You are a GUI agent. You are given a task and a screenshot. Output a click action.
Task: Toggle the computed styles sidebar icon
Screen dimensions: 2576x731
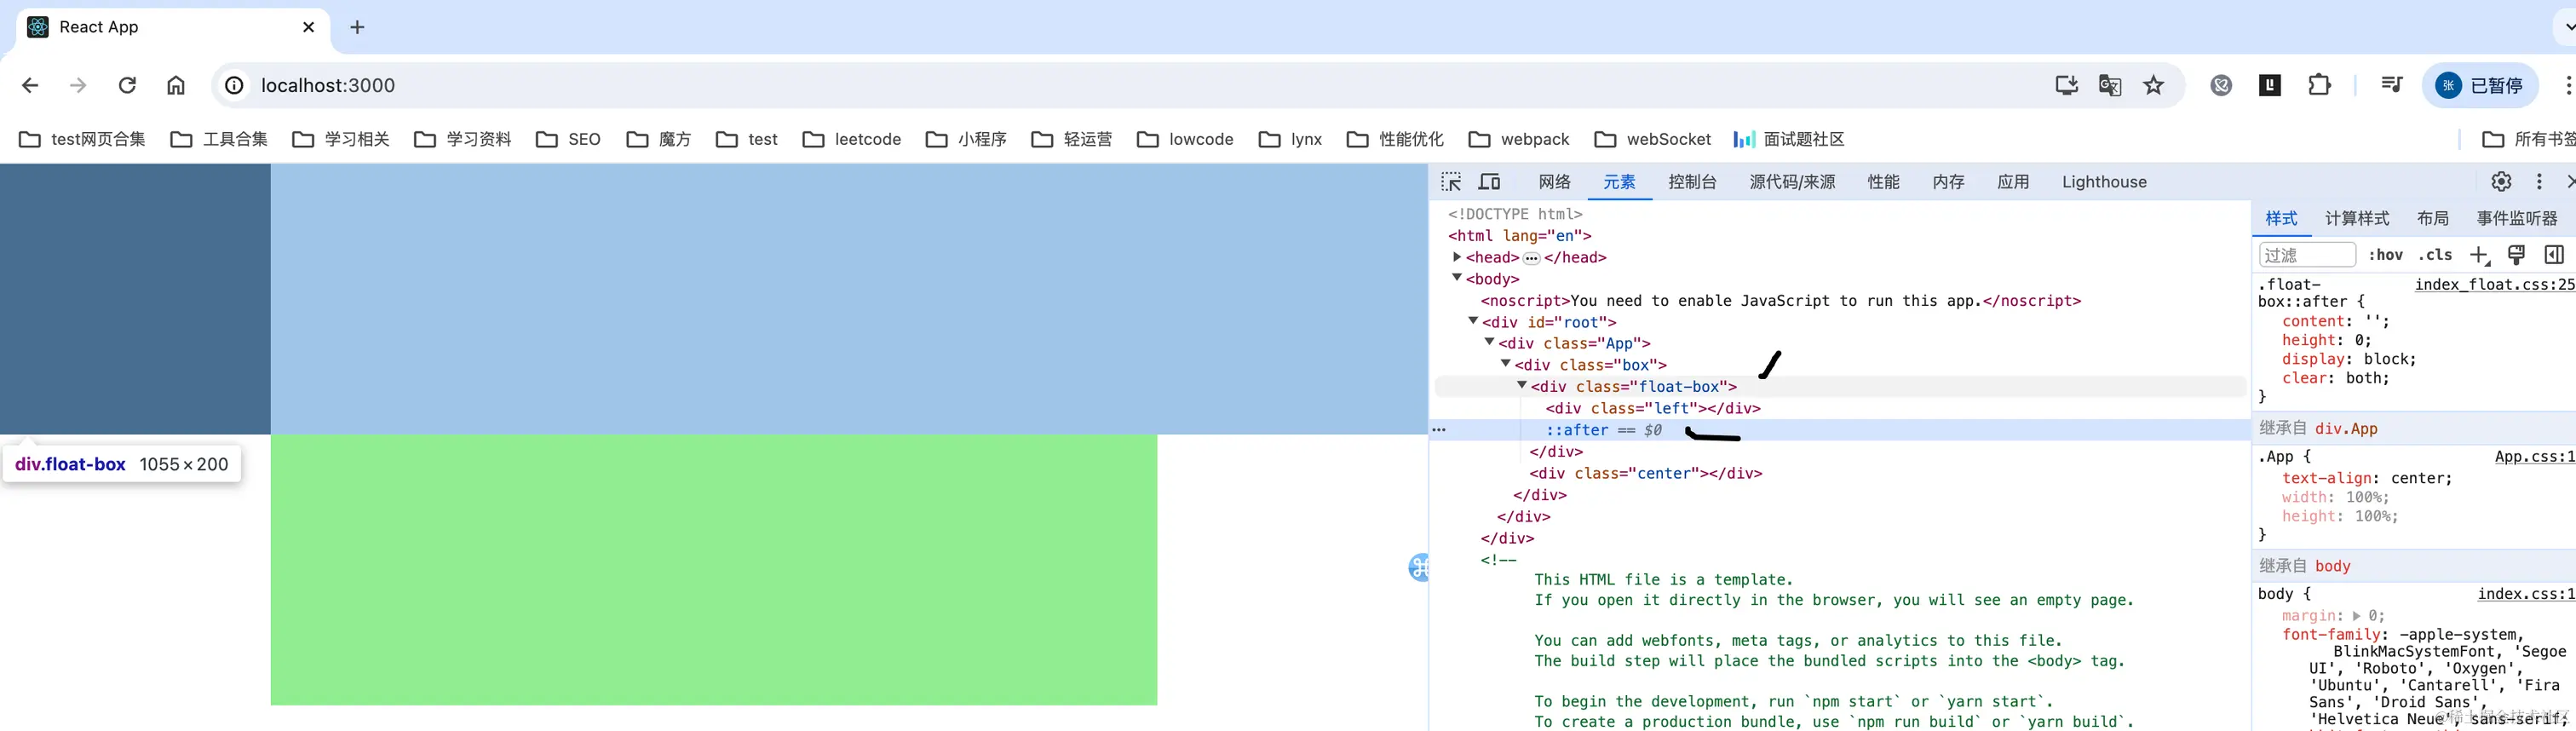pyautogui.click(x=2554, y=255)
